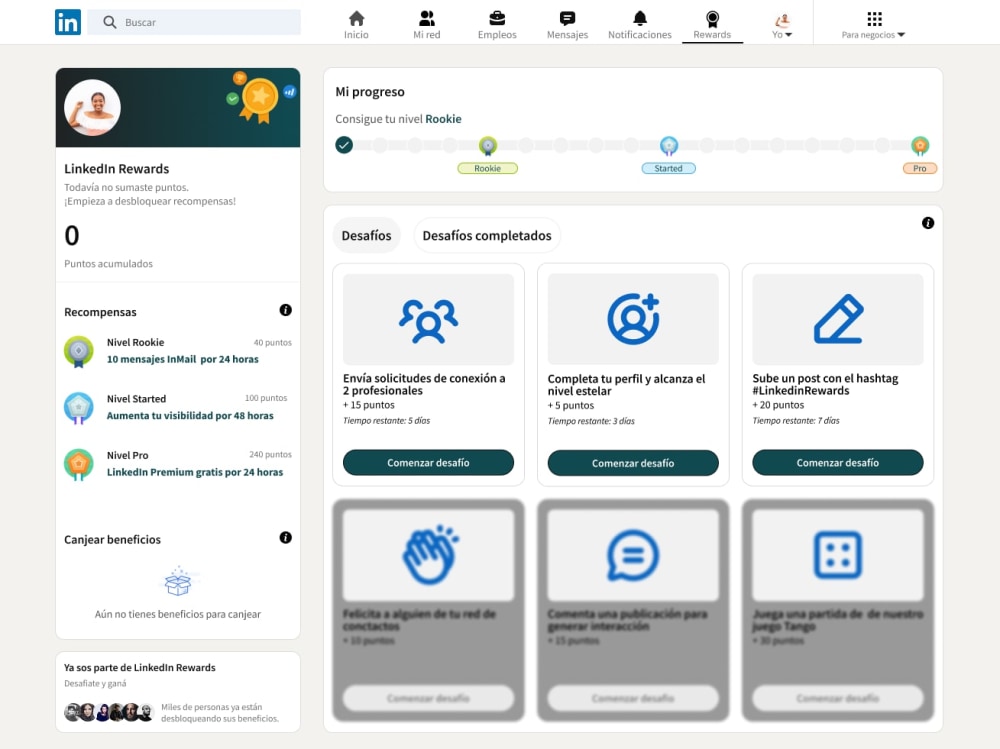Click the LinkedIn logo
Screen dimensions: 1000x749
68,22
